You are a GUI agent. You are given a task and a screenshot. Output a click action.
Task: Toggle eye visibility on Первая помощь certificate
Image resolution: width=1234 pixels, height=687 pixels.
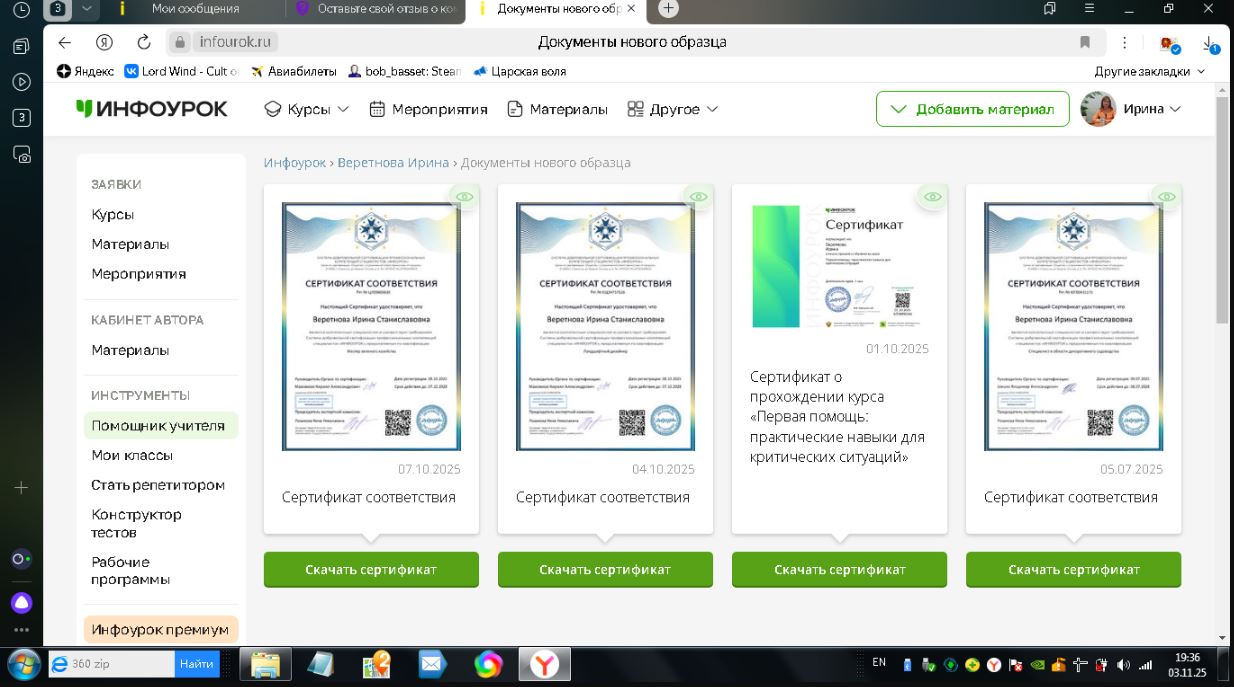[932, 197]
